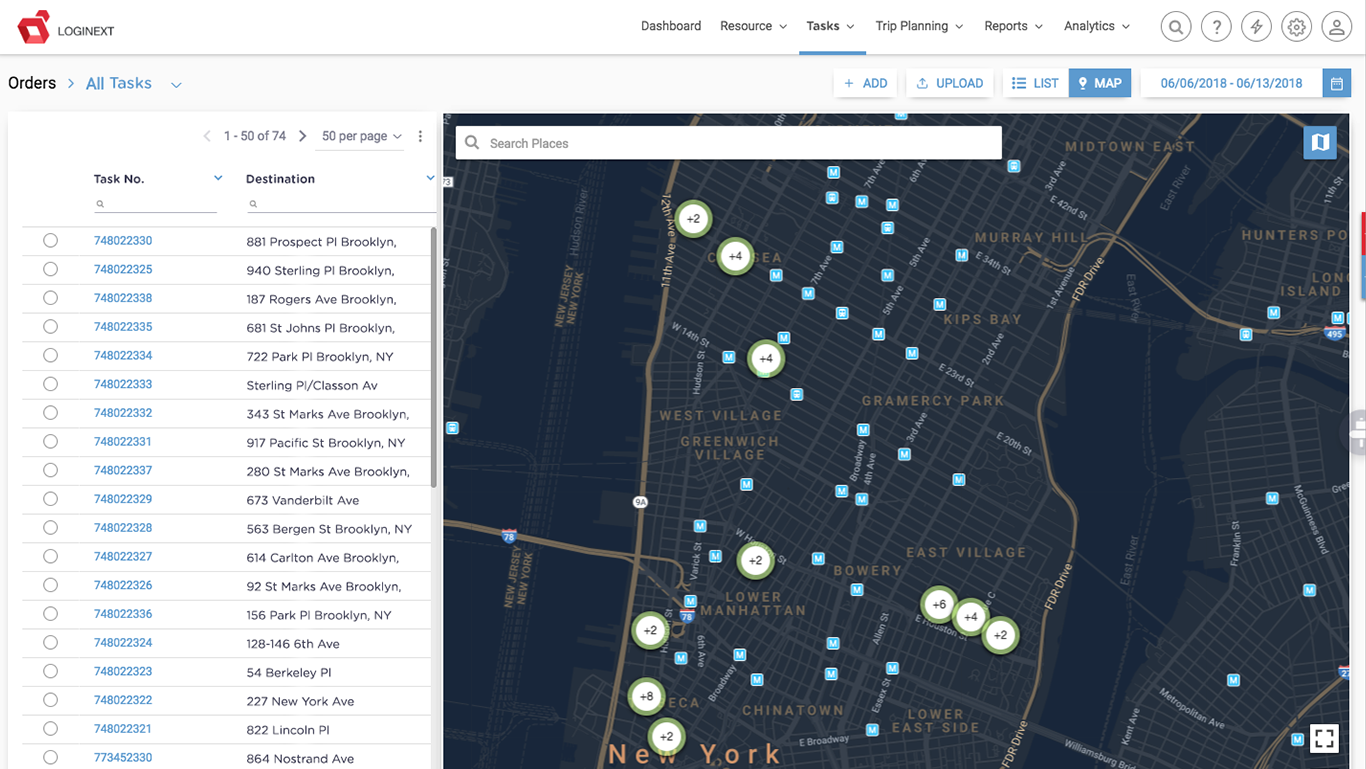Open task link 748022325
Screen dimensions: 1366x769
click(123, 270)
